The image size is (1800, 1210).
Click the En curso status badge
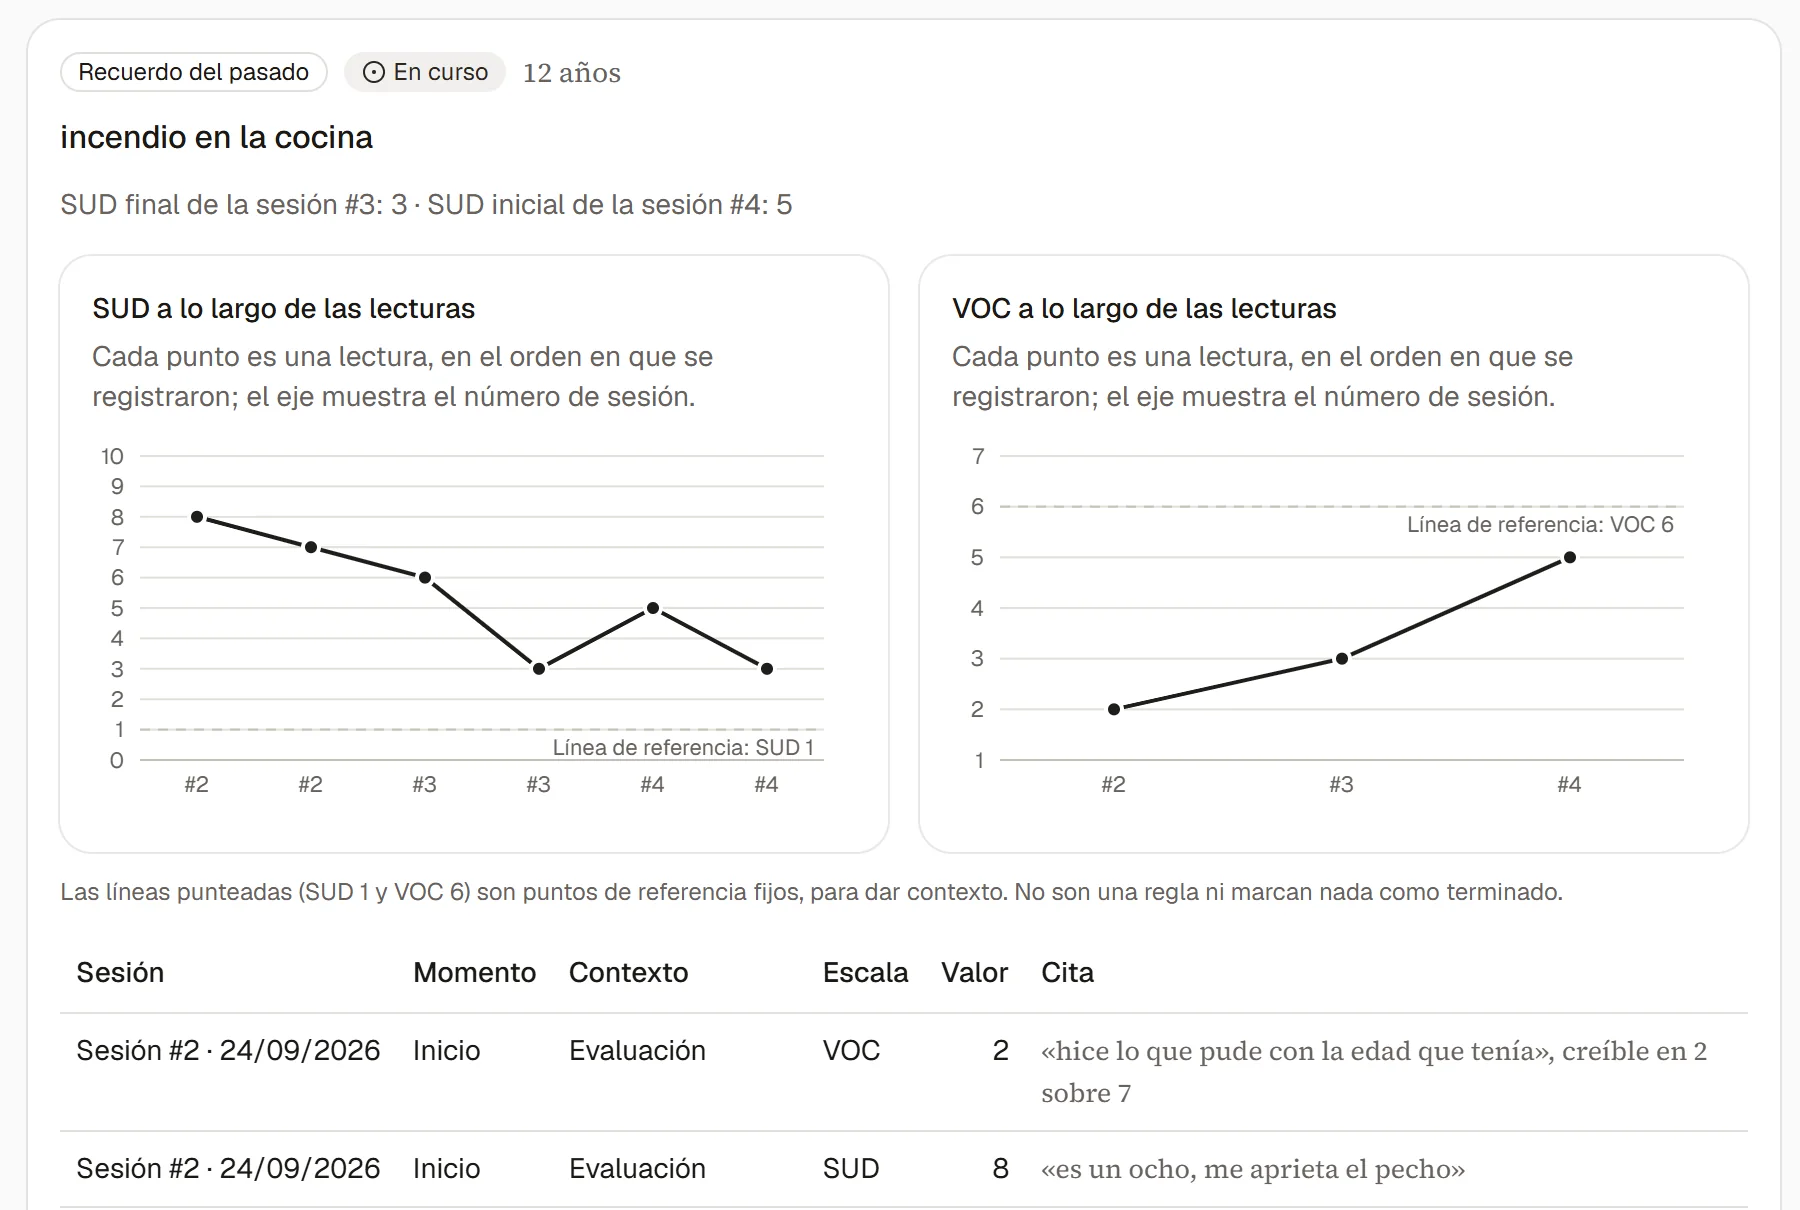point(425,72)
